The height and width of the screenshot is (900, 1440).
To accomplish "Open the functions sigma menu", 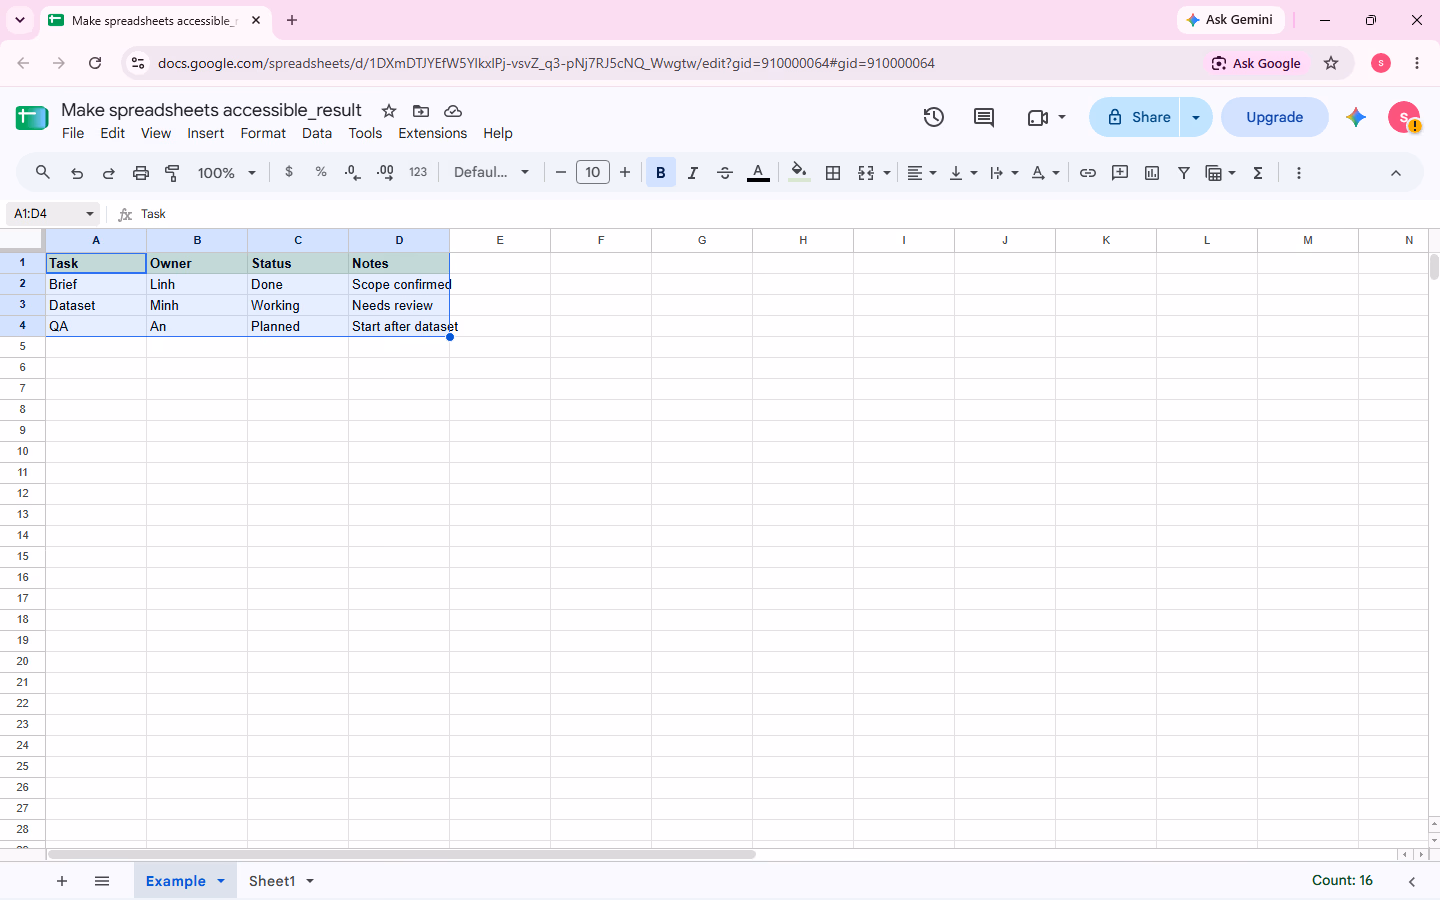I will [x=1258, y=173].
